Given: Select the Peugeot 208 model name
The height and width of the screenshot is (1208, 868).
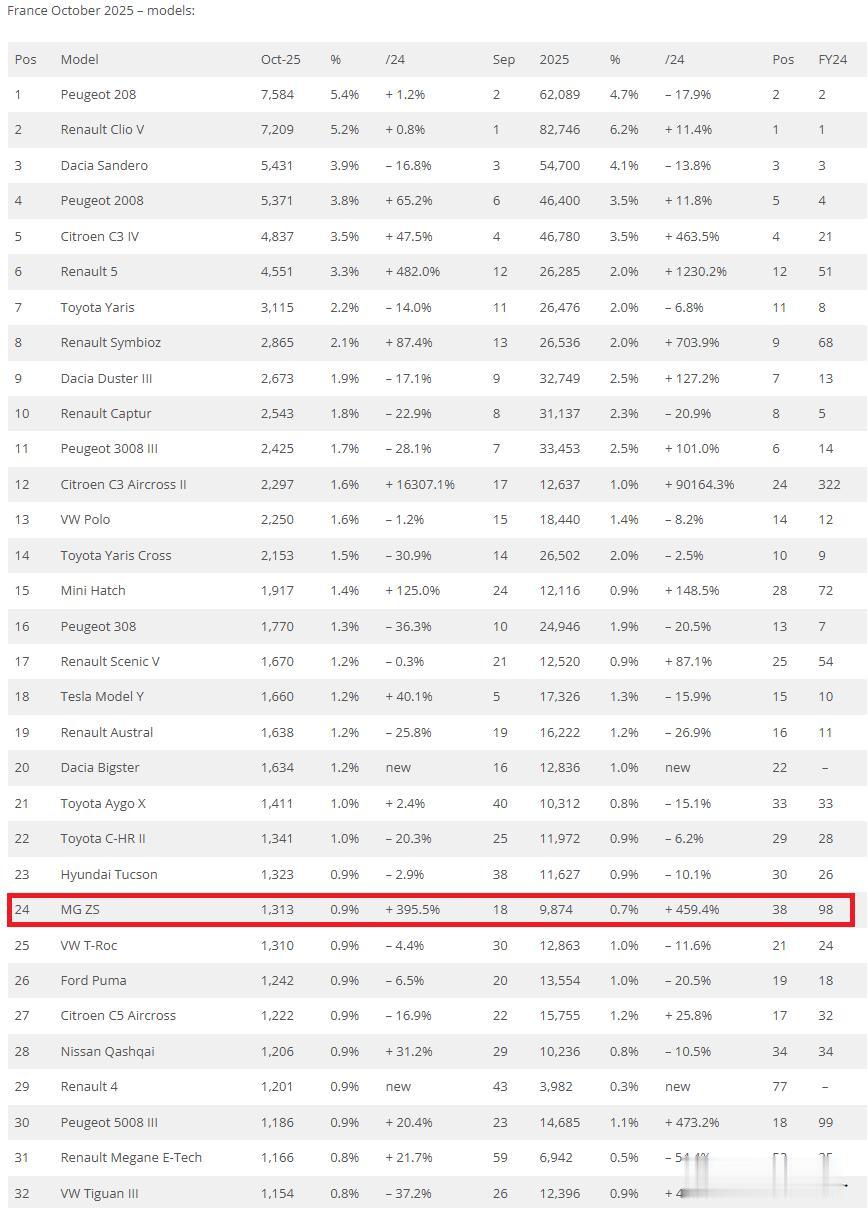Looking at the screenshot, I should pos(98,94).
